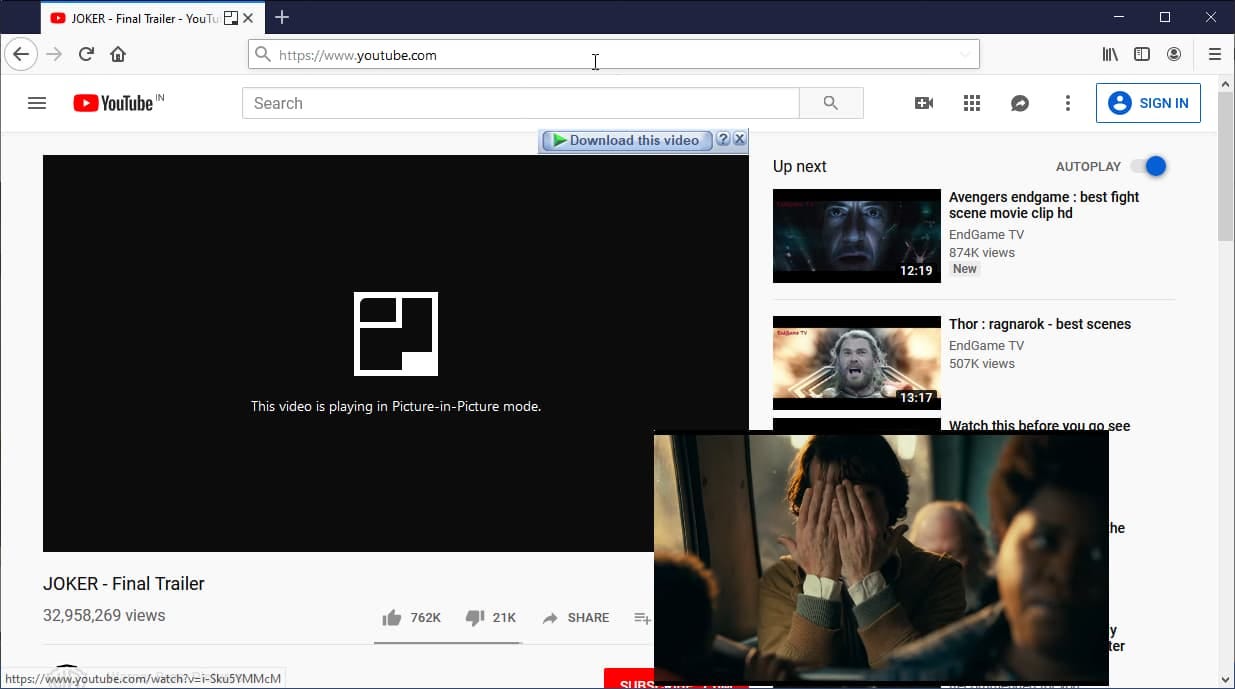The image size is (1235, 689).
Task: Click the forward navigation arrow
Action: click(54, 55)
